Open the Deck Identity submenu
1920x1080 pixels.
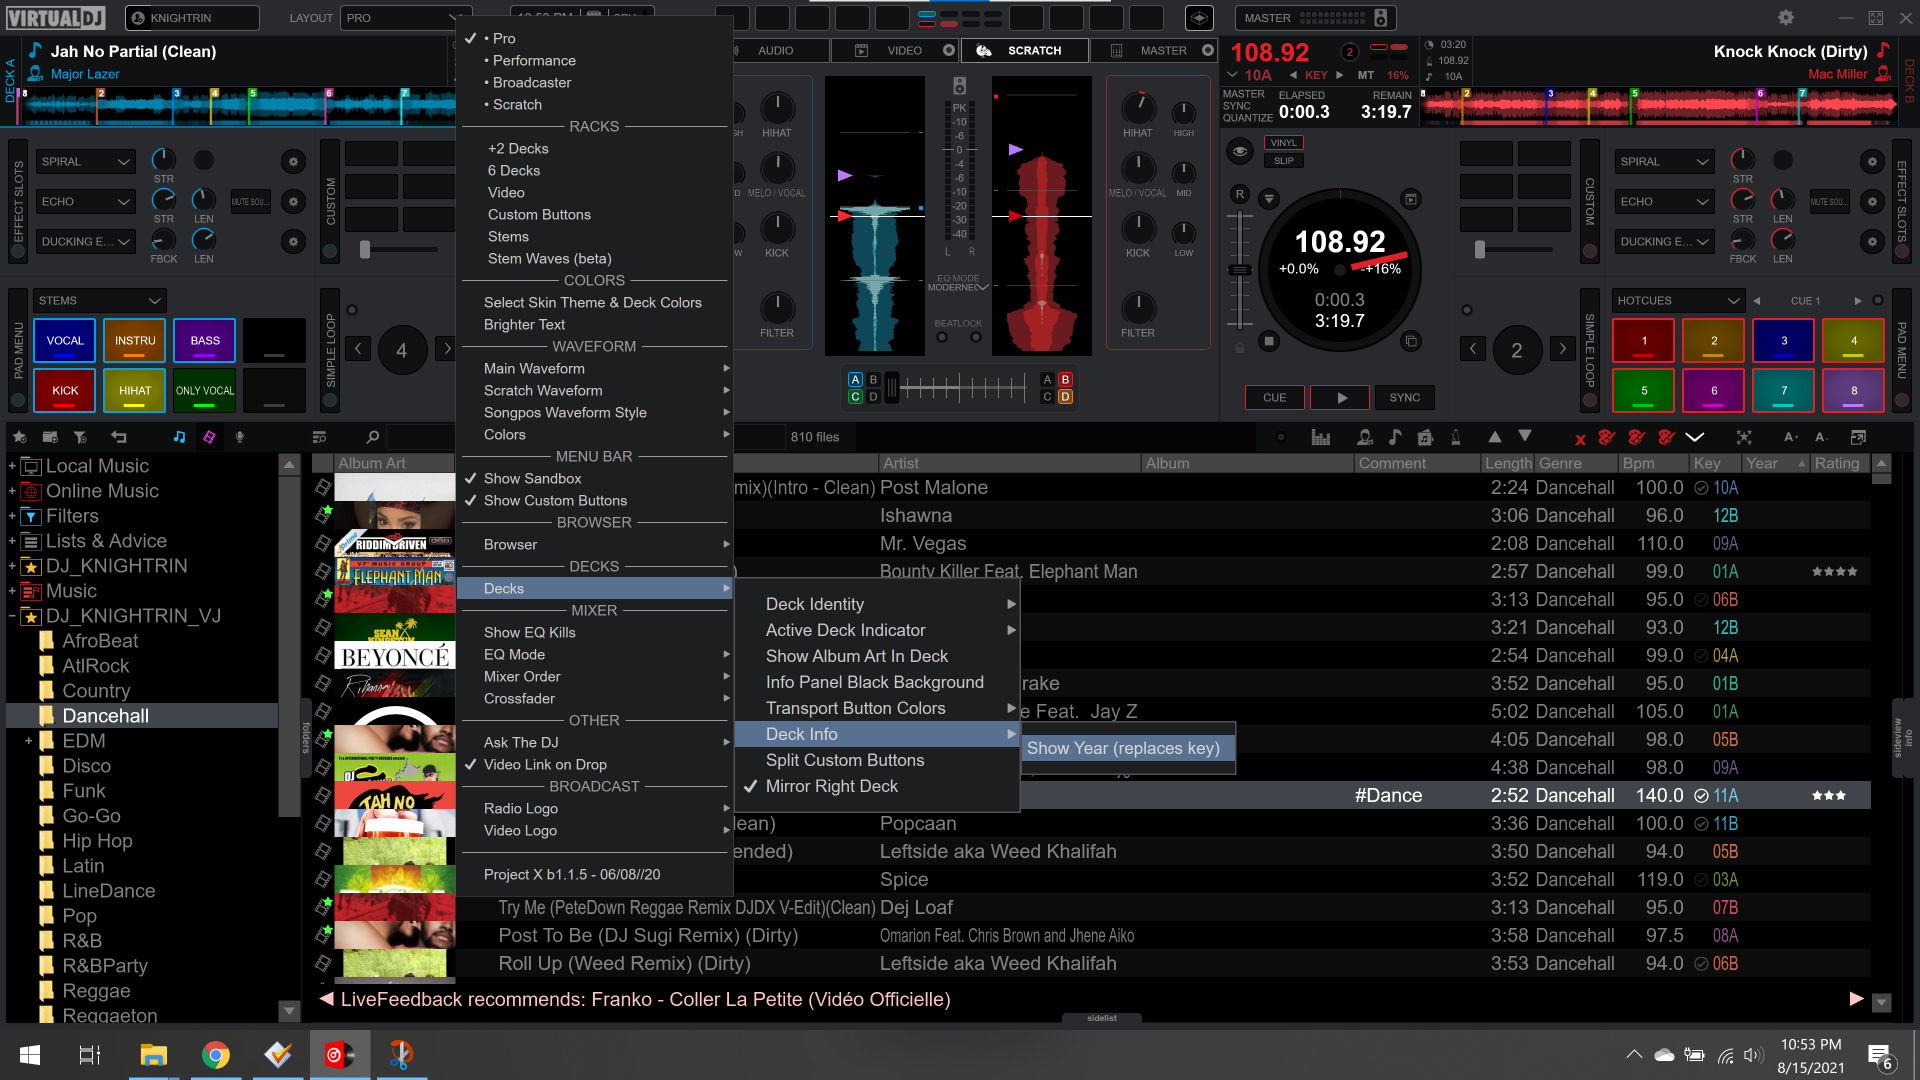pos(877,605)
